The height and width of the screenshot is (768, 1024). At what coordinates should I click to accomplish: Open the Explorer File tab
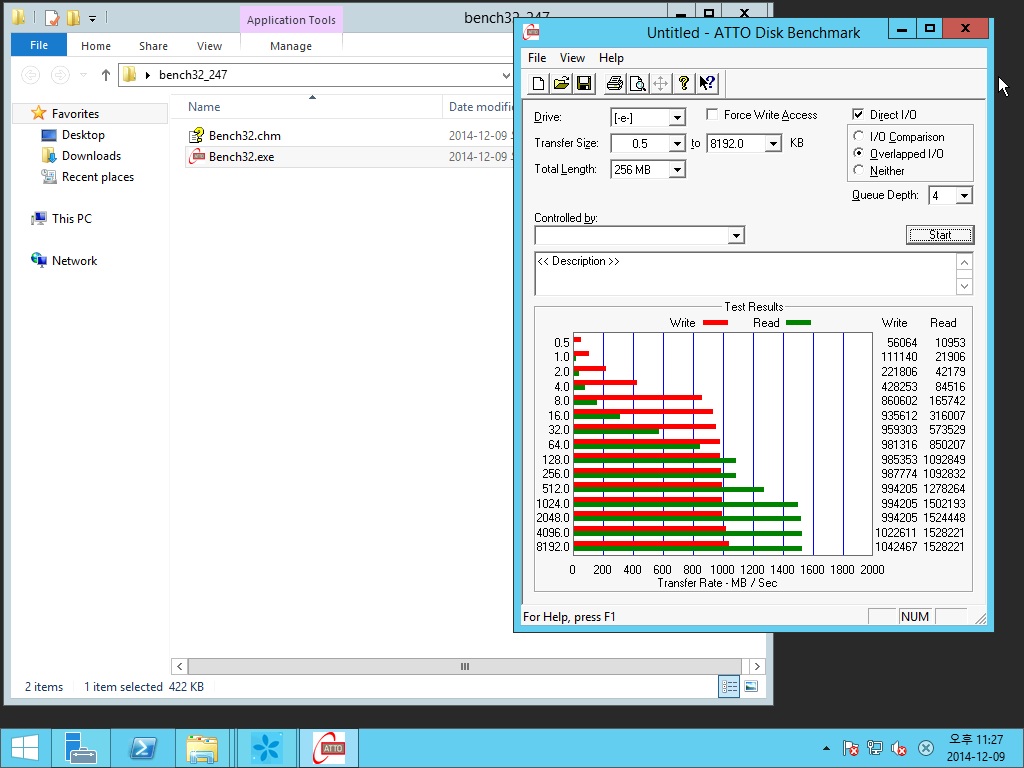click(39, 45)
